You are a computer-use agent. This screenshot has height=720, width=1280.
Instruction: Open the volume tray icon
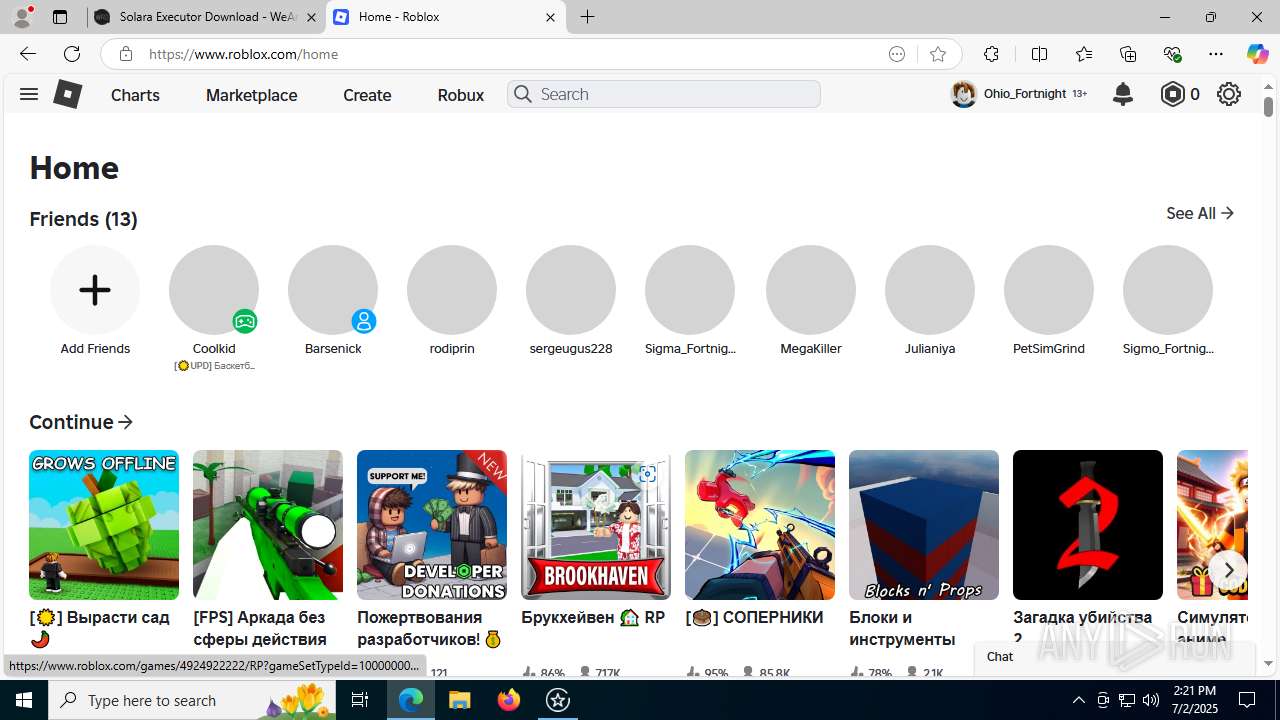point(1151,700)
